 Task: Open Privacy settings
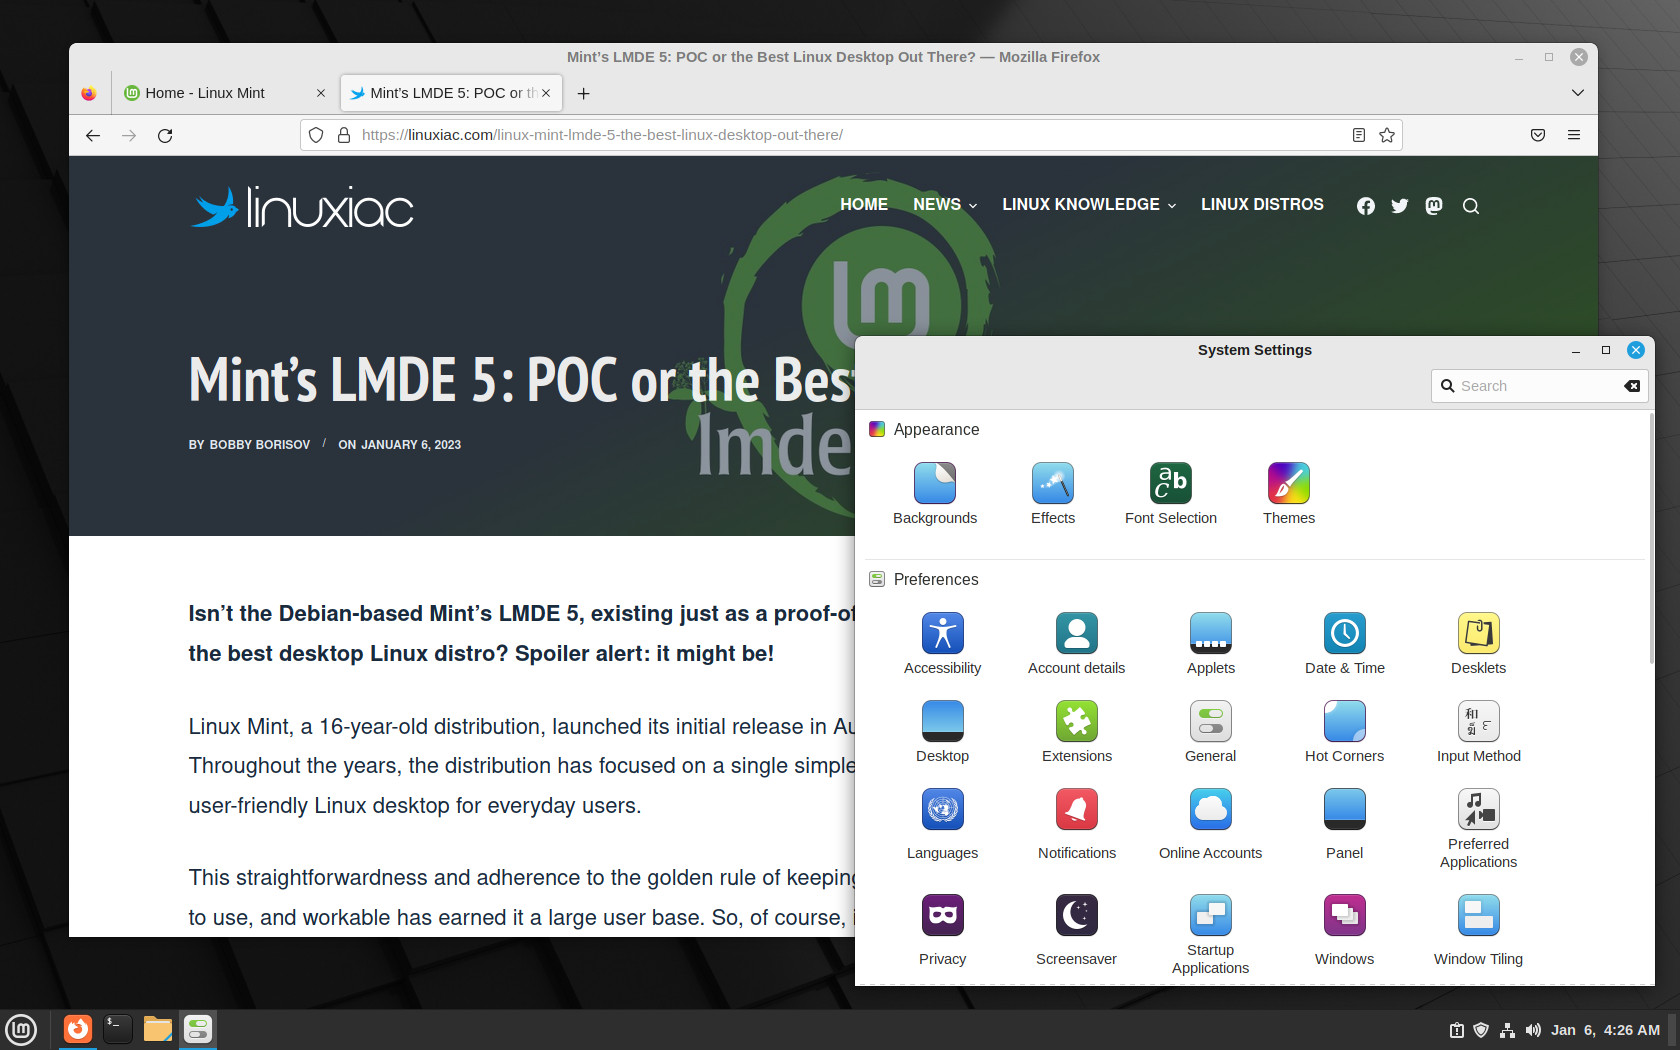point(943,931)
